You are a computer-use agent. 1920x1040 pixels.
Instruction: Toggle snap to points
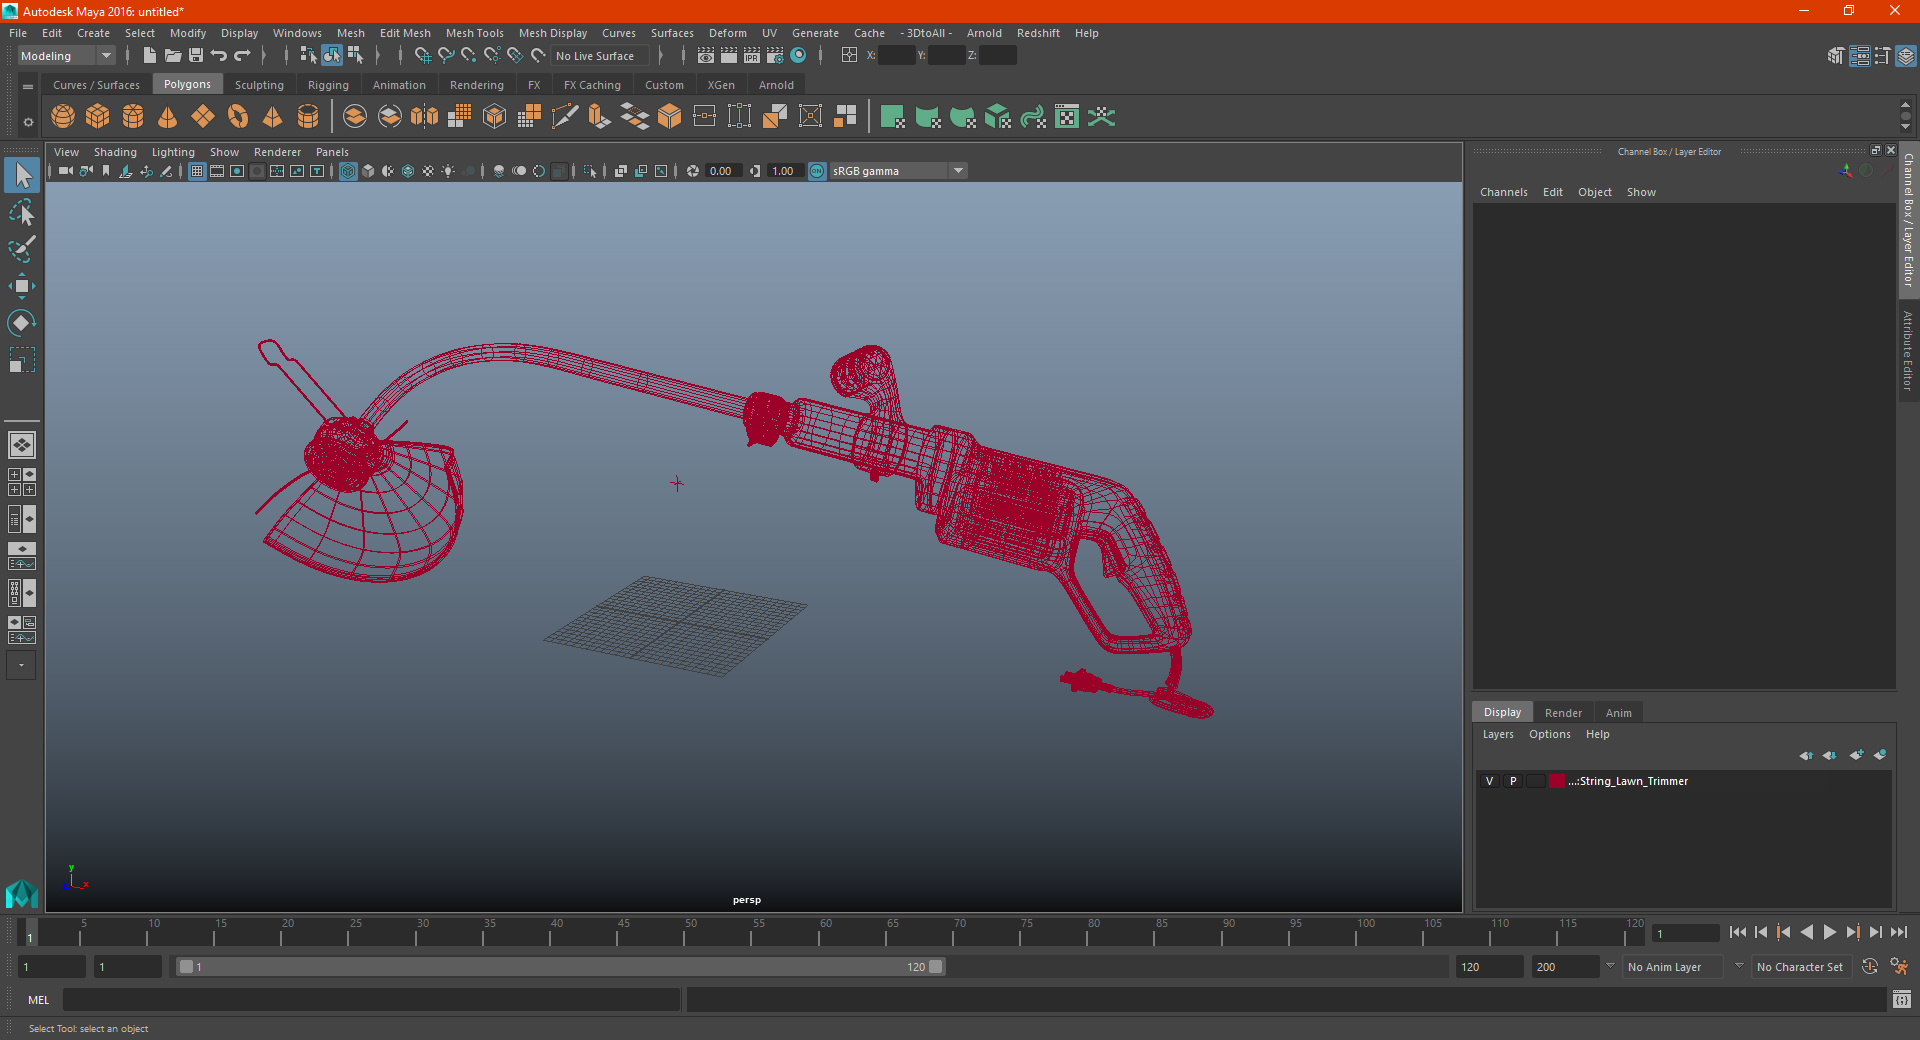pos(469,56)
